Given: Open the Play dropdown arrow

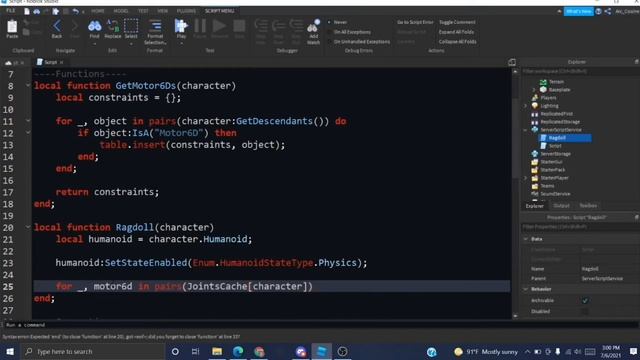Looking at the screenshot, I should (181, 43).
